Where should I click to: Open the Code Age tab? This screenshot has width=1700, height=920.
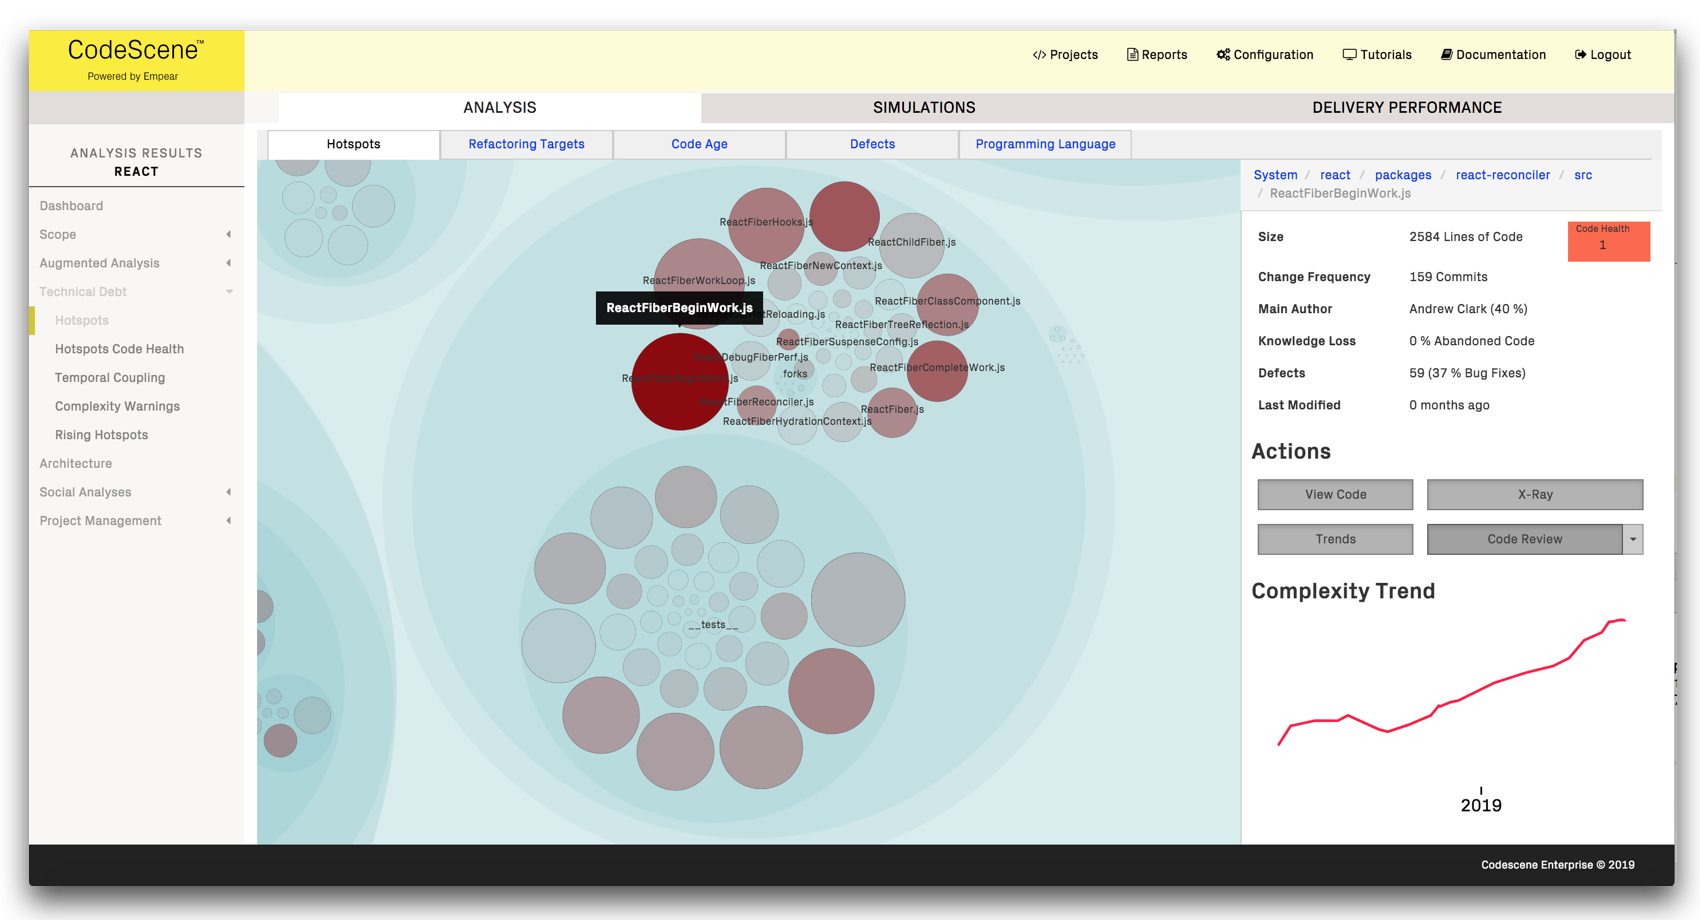(699, 144)
